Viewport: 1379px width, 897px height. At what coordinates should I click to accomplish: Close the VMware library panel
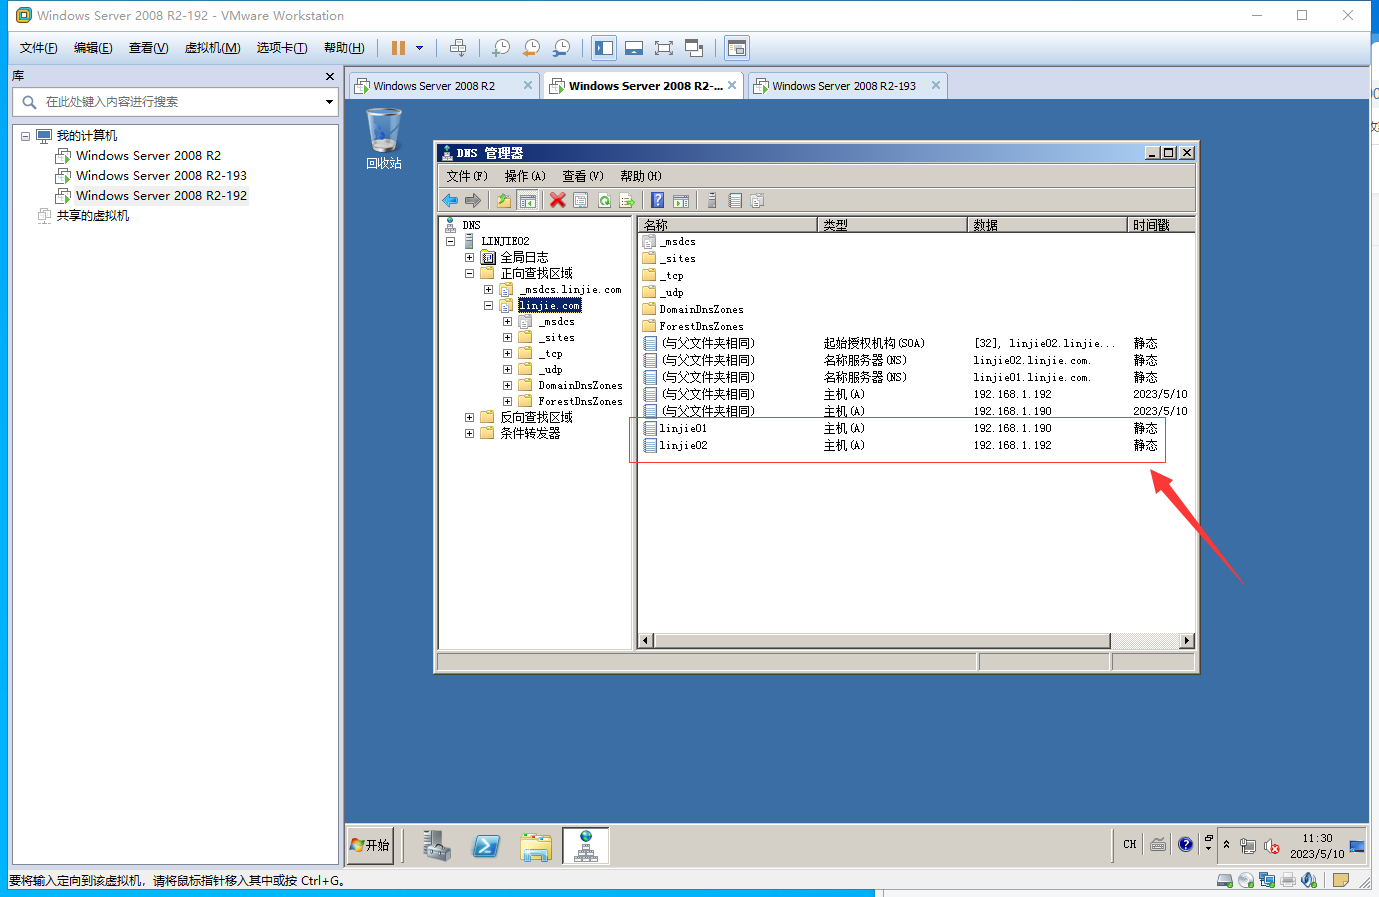tap(330, 76)
